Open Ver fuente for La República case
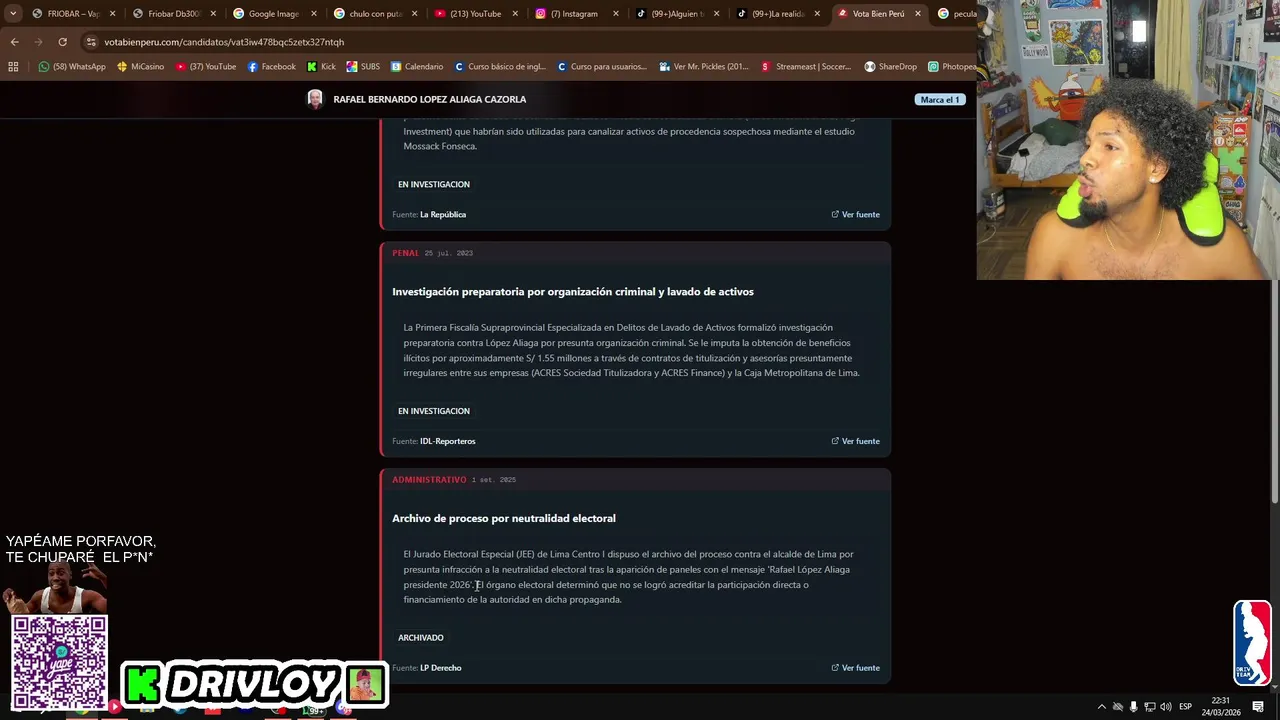The image size is (1280, 720). pos(855,215)
